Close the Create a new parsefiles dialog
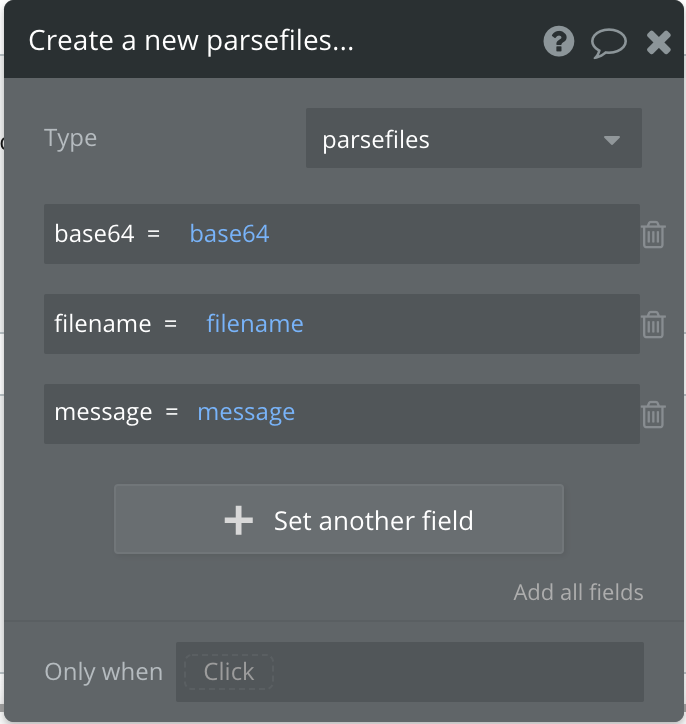Screen dimensions: 686x724 click(x=659, y=42)
